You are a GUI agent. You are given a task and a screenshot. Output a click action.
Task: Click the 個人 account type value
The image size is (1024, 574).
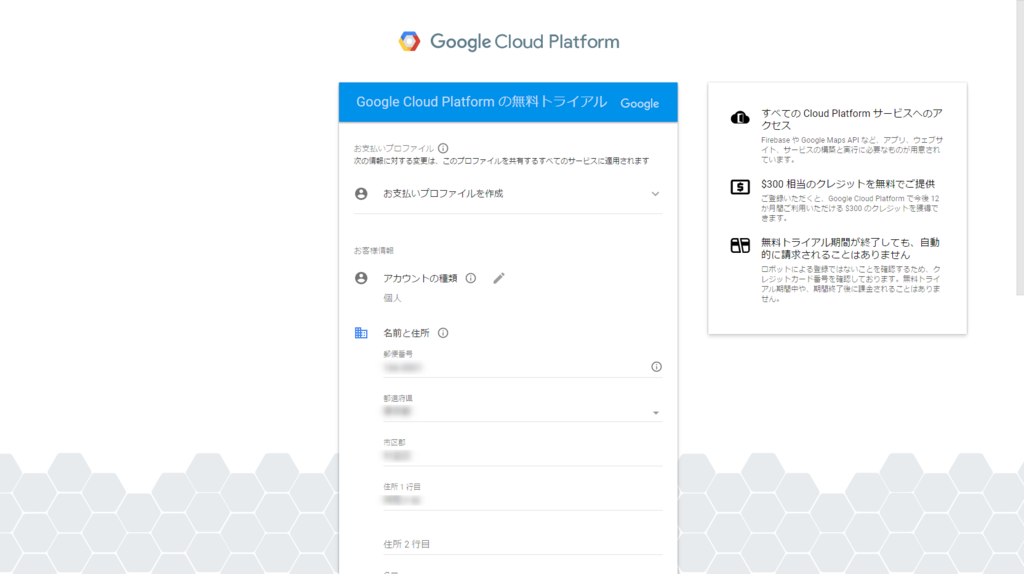click(x=392, y=298)
